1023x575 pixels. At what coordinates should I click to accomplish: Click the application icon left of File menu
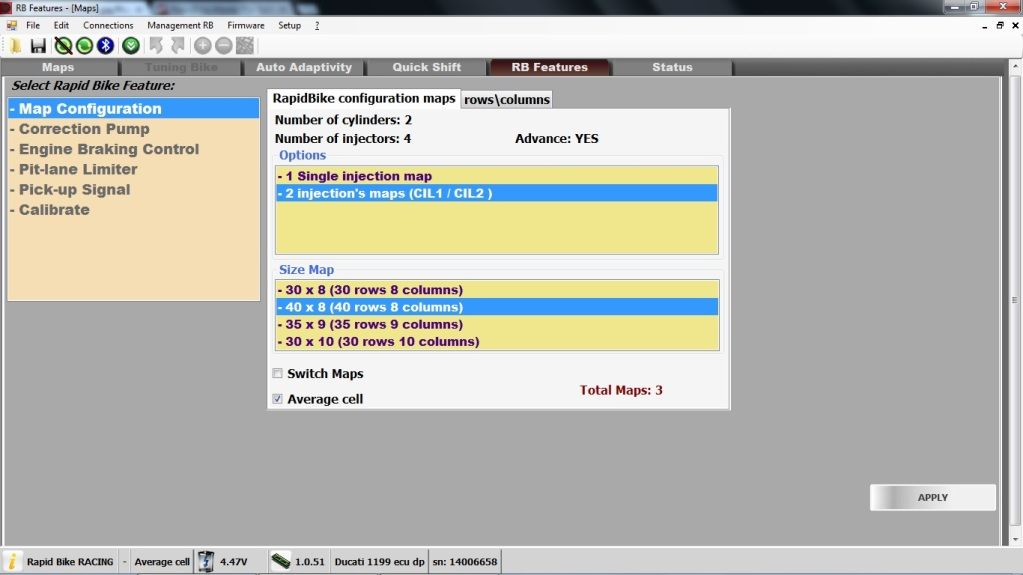point(12,25)
